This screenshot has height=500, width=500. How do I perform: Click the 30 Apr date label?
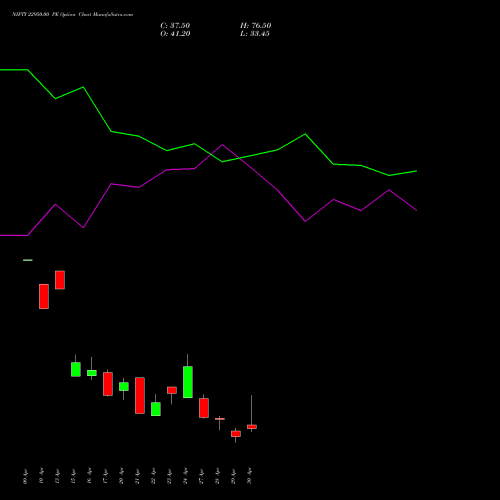[x=250, y=477]
